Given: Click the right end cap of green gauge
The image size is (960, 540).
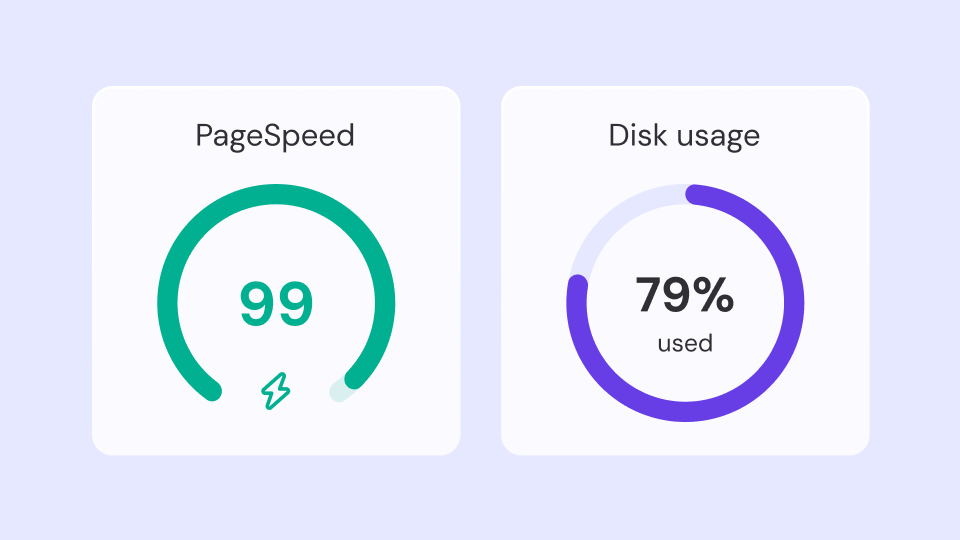Looking at the screenshot, I should pyautogui.click(x=354, y=378).
